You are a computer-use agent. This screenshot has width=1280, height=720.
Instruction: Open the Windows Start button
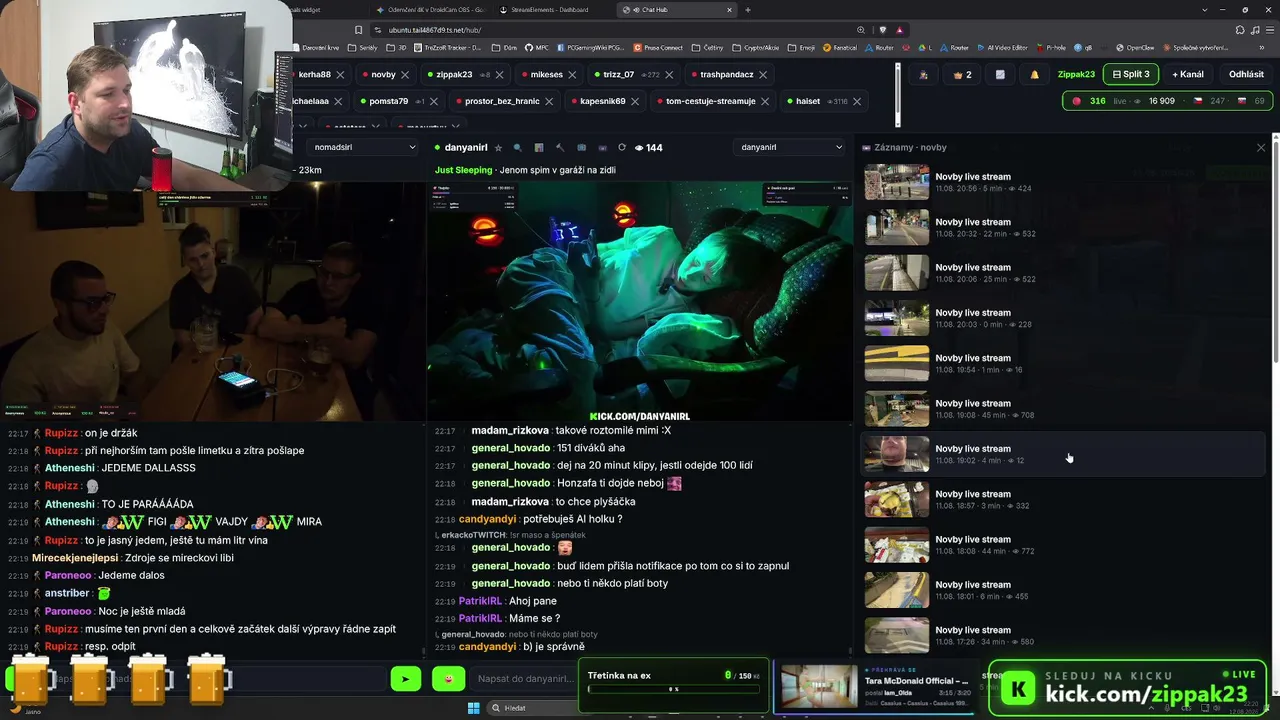pos(473,708)
